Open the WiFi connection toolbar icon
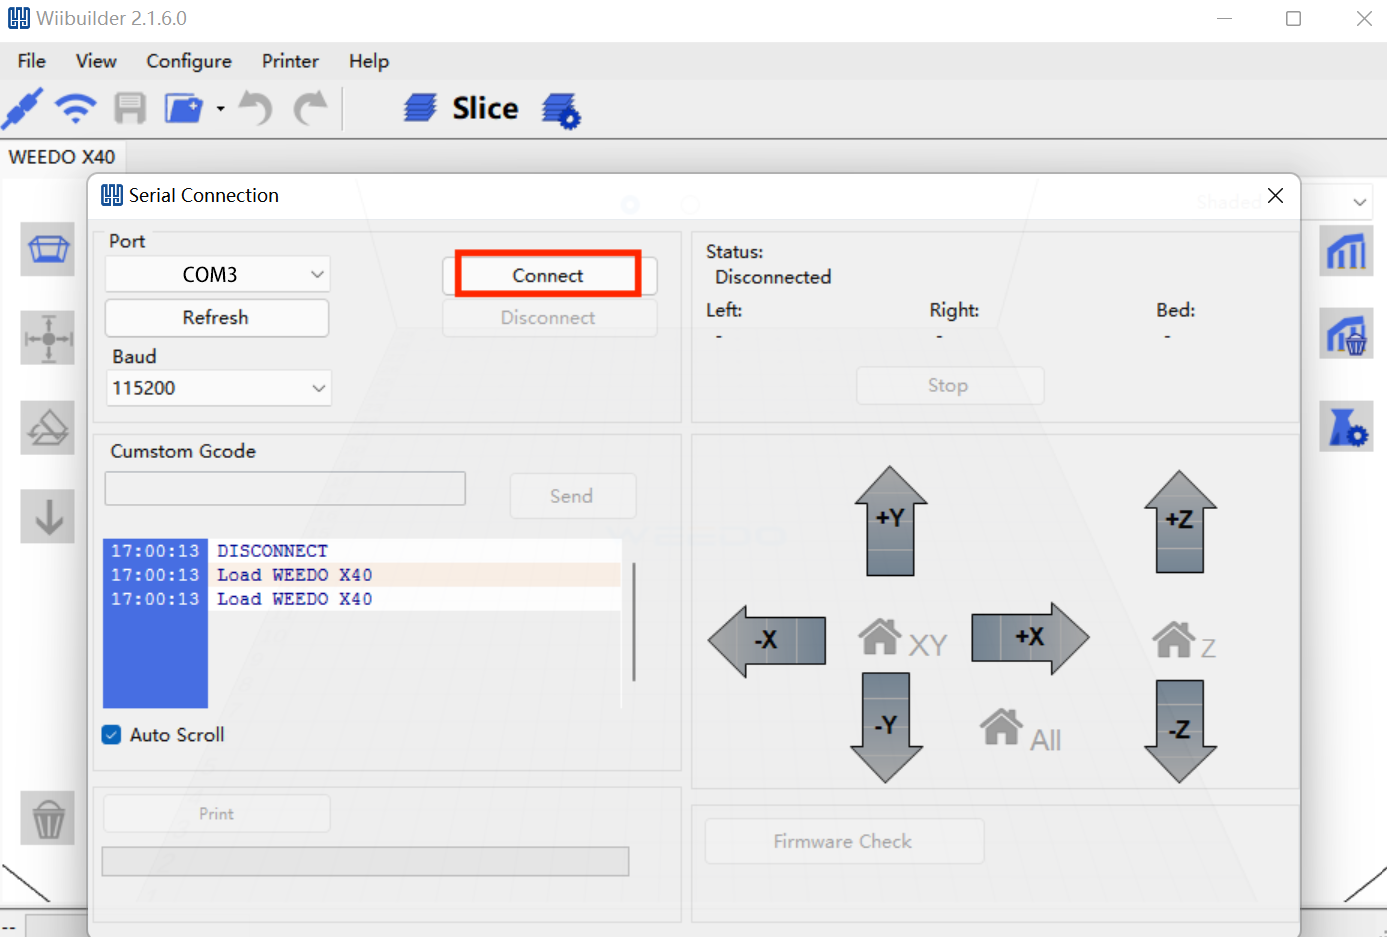This screenshot has width=1387, height=937. click(x=75, y=108)
